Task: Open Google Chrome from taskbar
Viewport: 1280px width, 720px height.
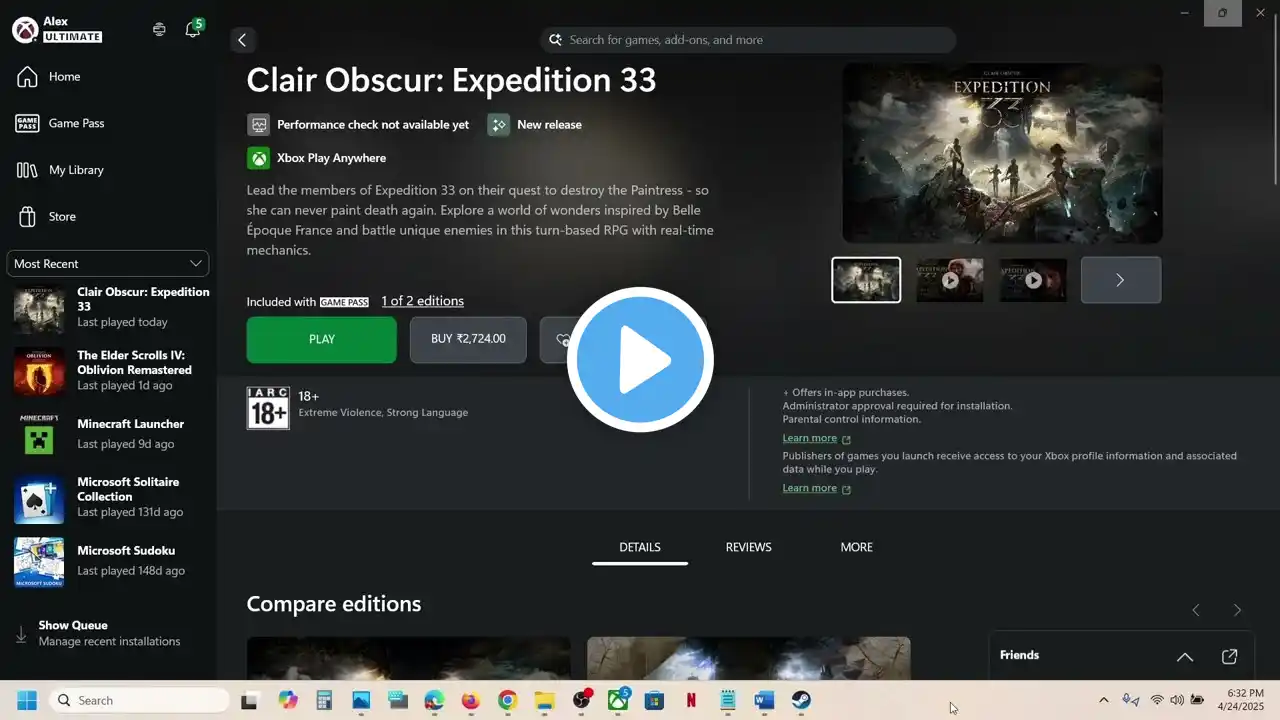Action: (507, 701)
